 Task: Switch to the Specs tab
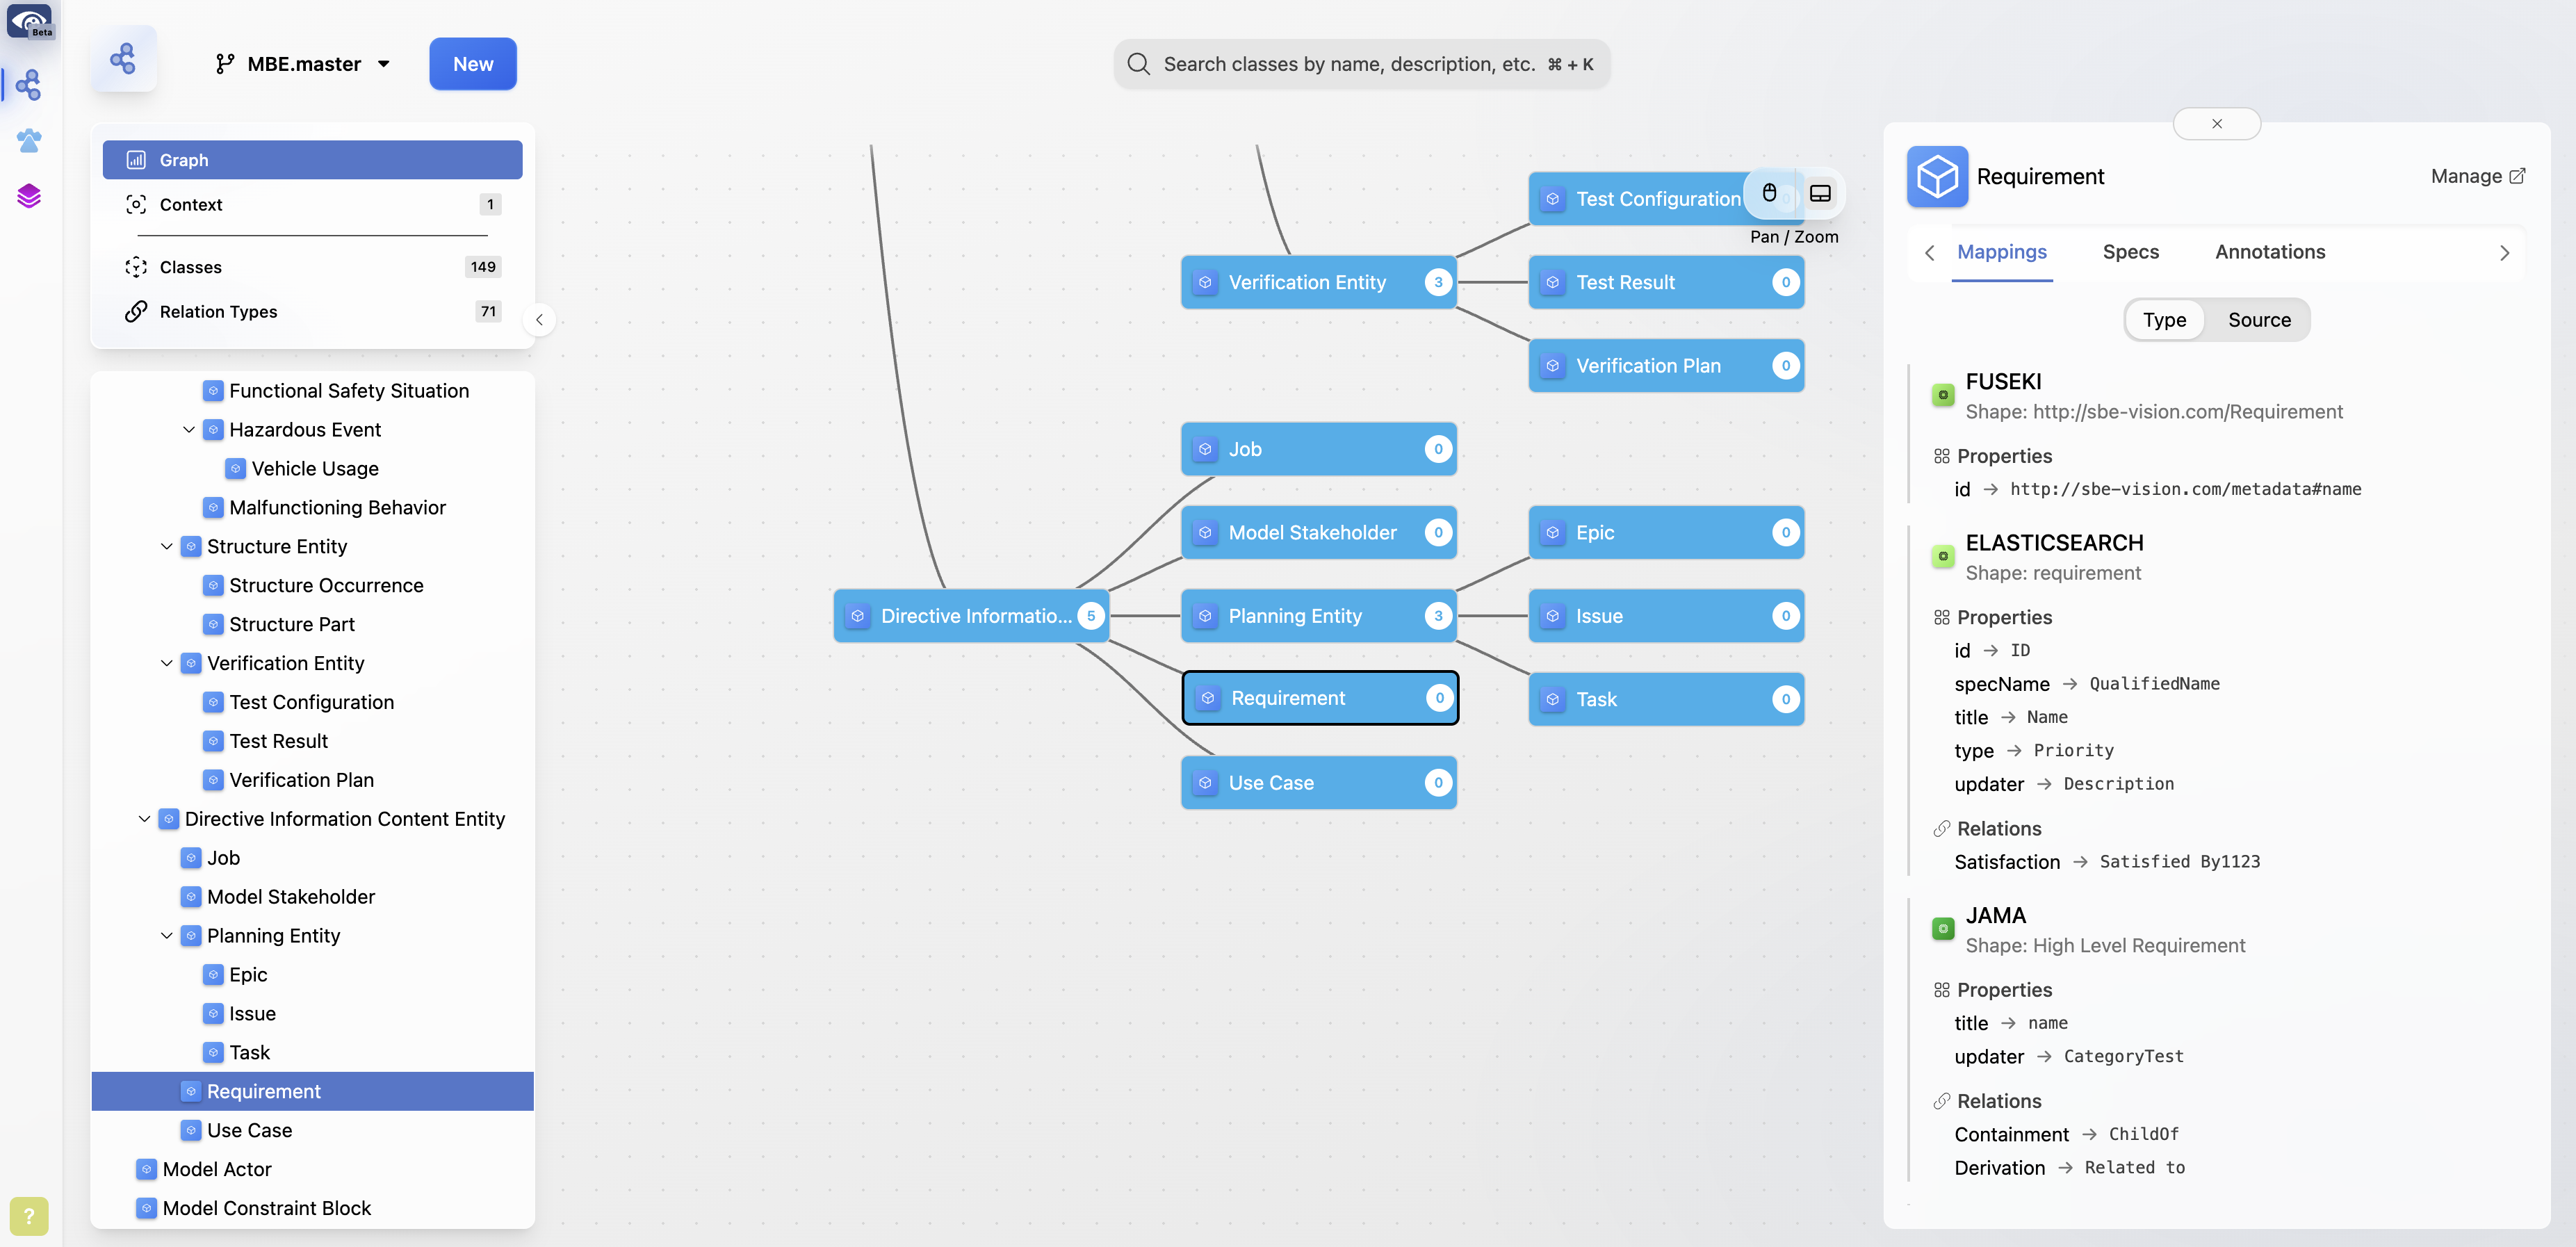pos(2130,252)
